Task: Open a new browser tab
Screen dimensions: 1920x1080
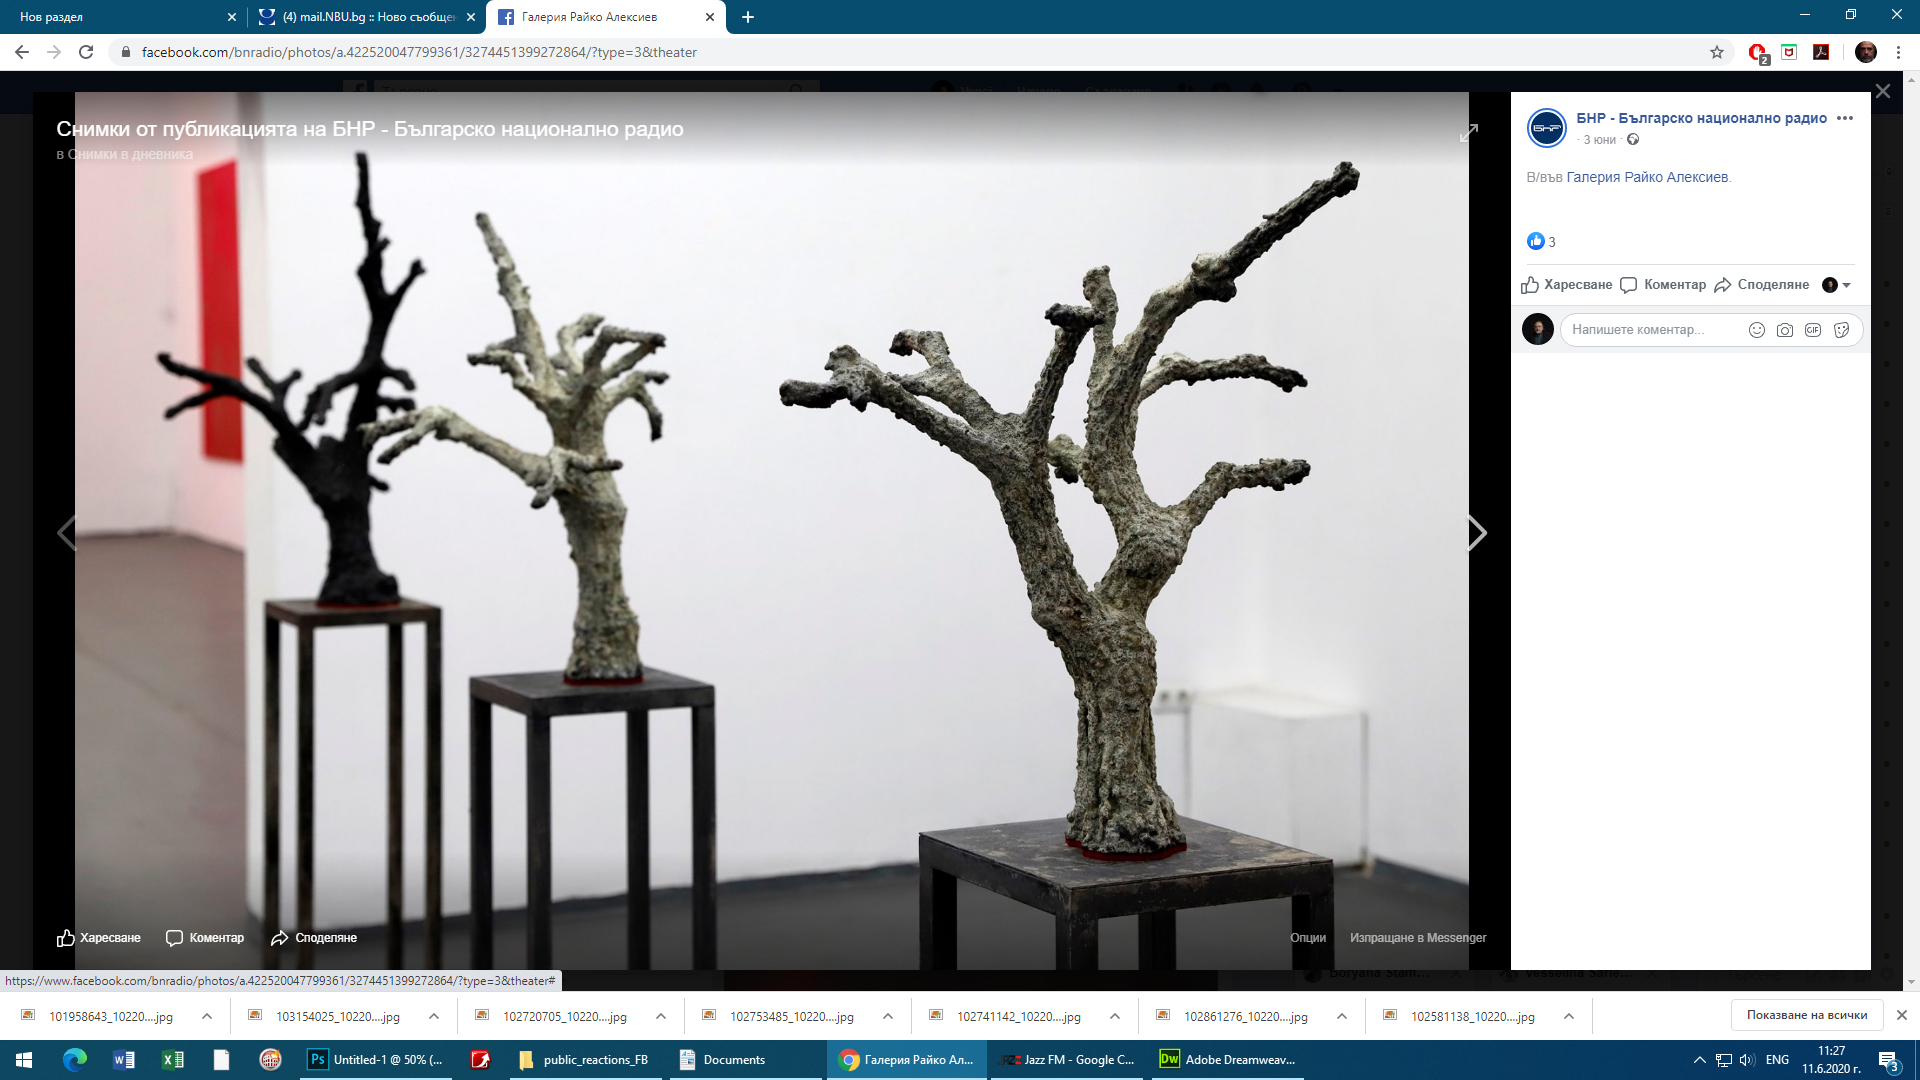Action: tap(748, 17)
